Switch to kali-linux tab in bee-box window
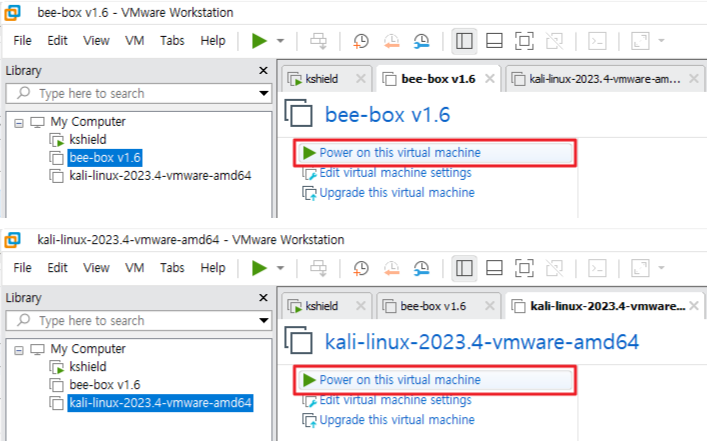This screenshot has width=712, height=441. point(604,79)
